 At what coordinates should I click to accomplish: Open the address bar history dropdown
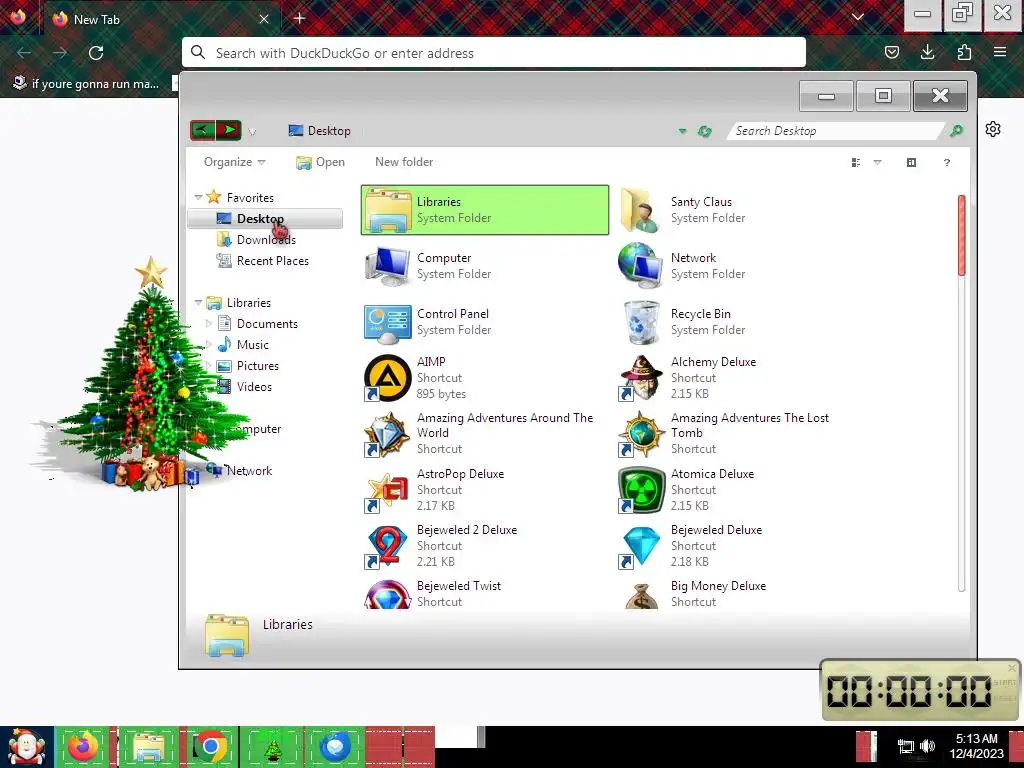pyautogui.click(x=682, y=131)
